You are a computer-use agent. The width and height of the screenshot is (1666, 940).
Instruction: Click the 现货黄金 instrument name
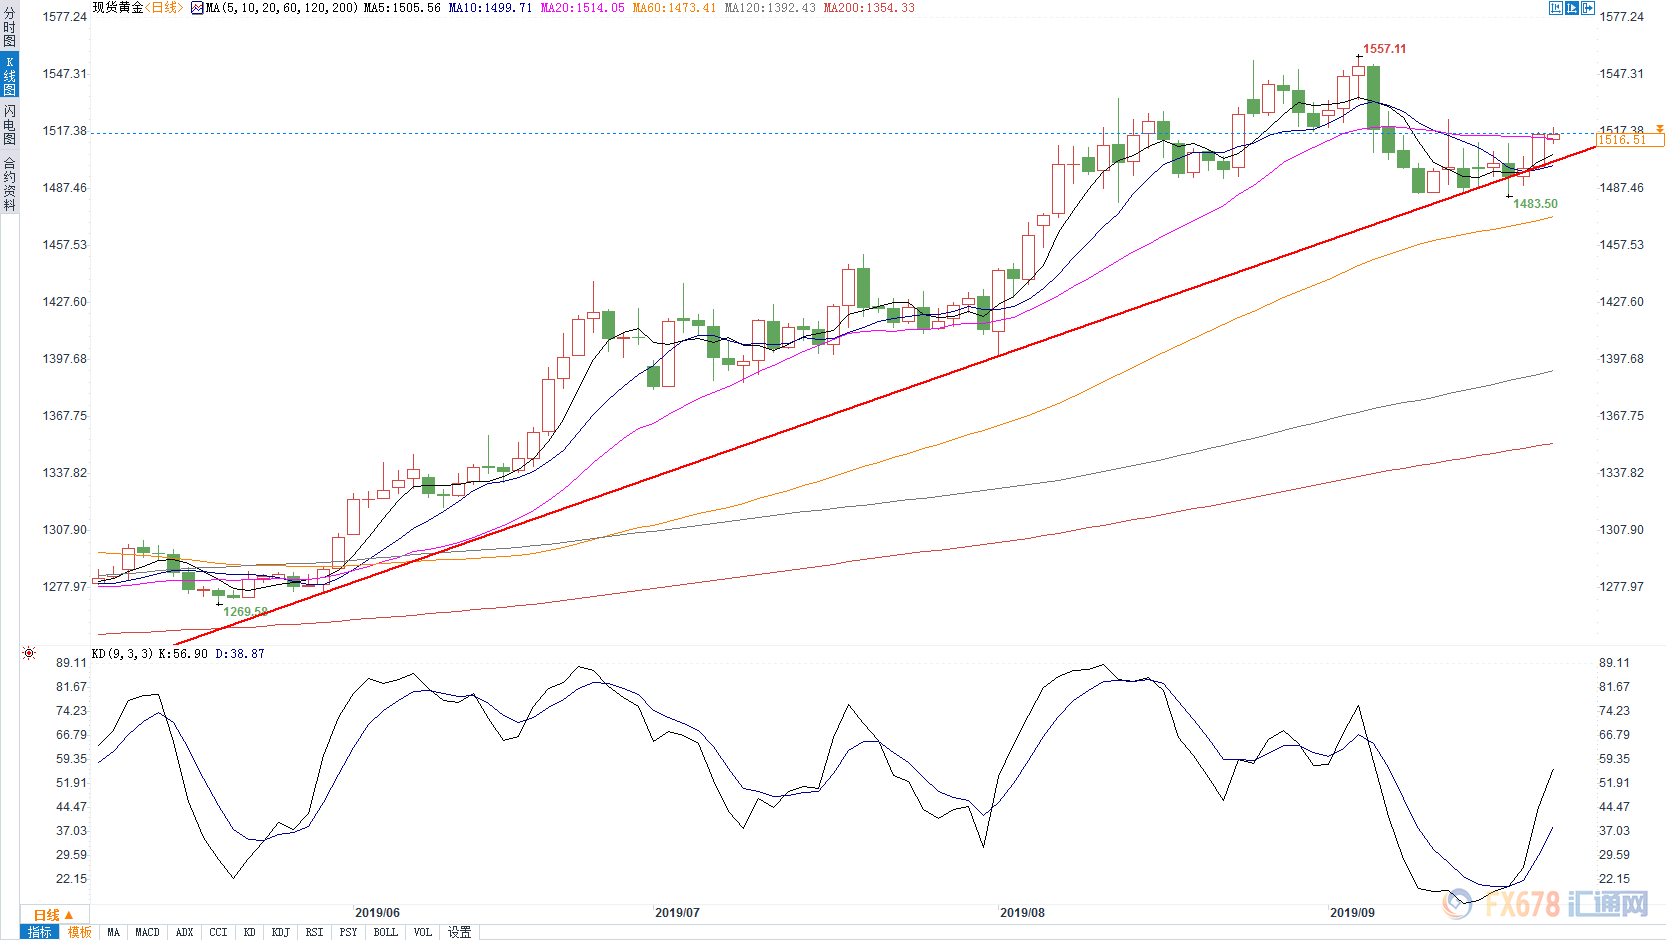point(118,8)
